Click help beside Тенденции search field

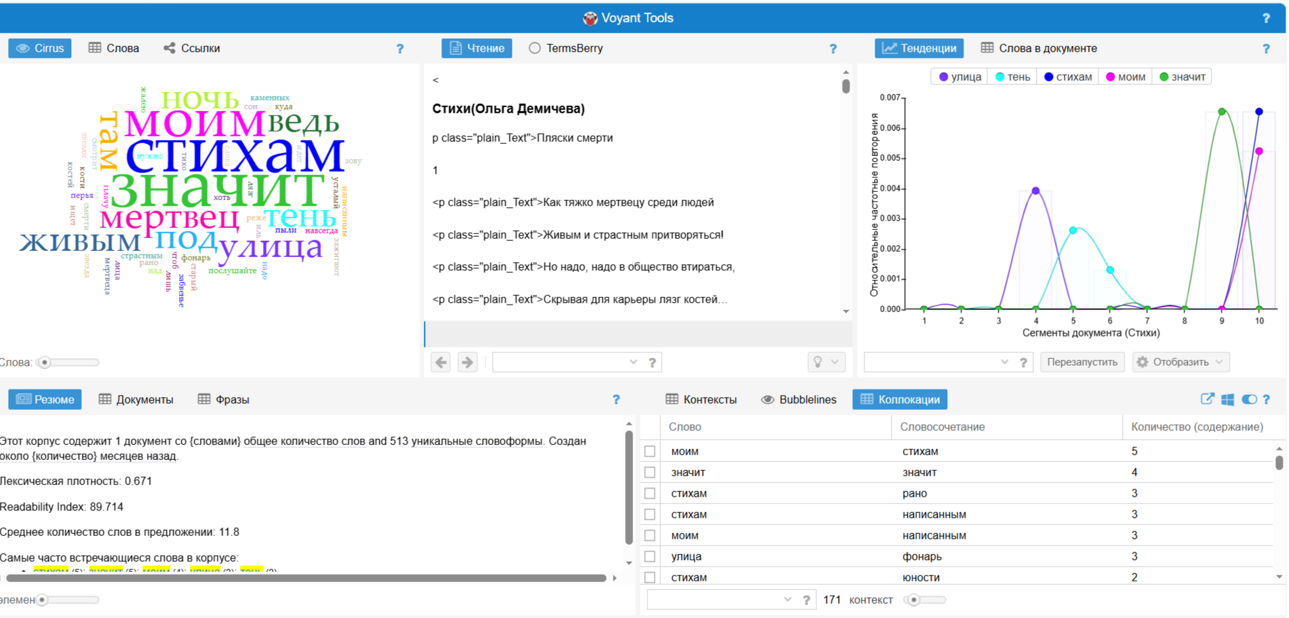(x=1023, y=362)
